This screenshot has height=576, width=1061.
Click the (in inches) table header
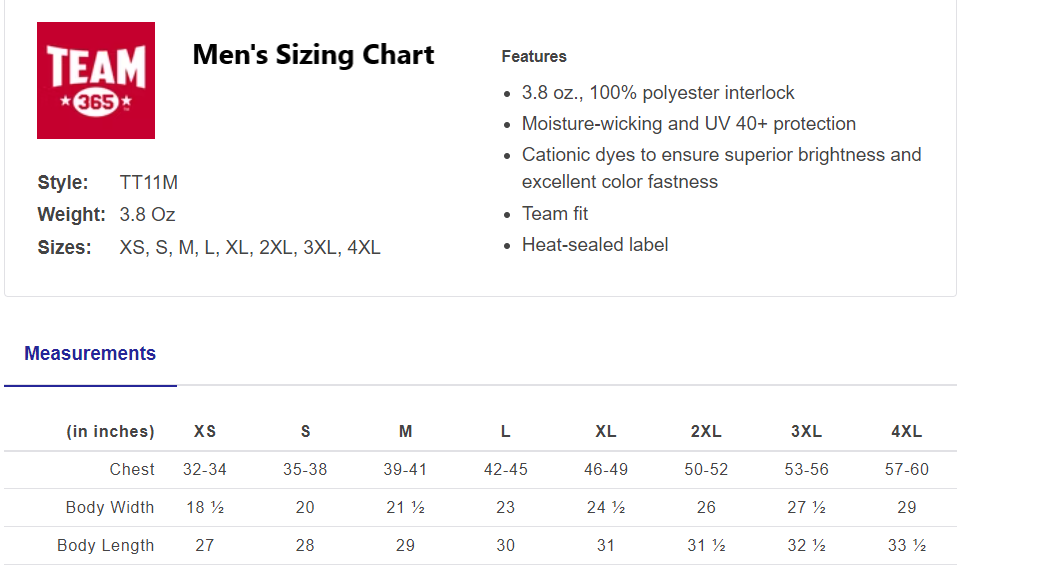[110, 432]
